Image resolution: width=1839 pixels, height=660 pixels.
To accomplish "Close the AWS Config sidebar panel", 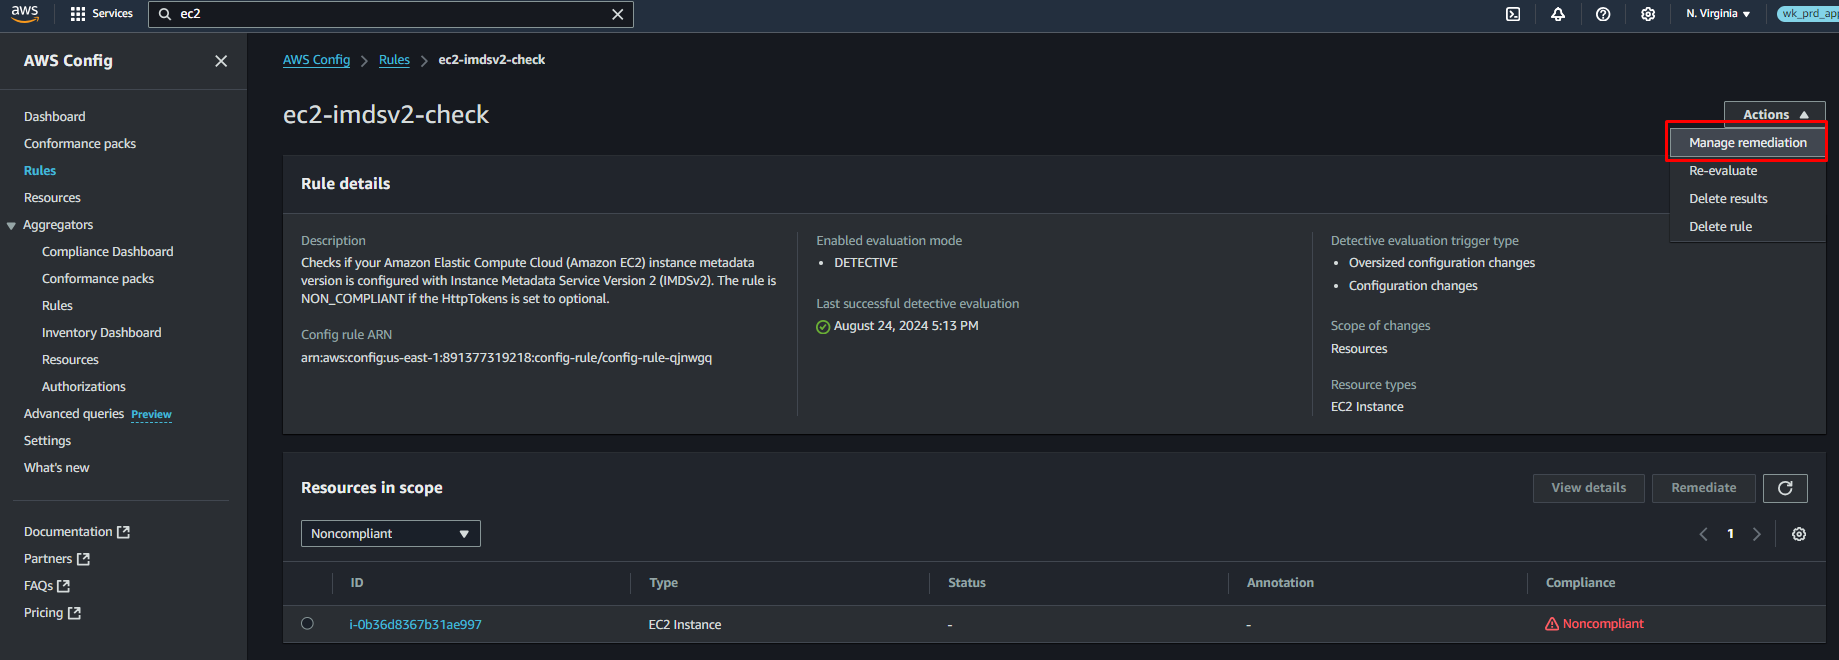I will [221, 61].
